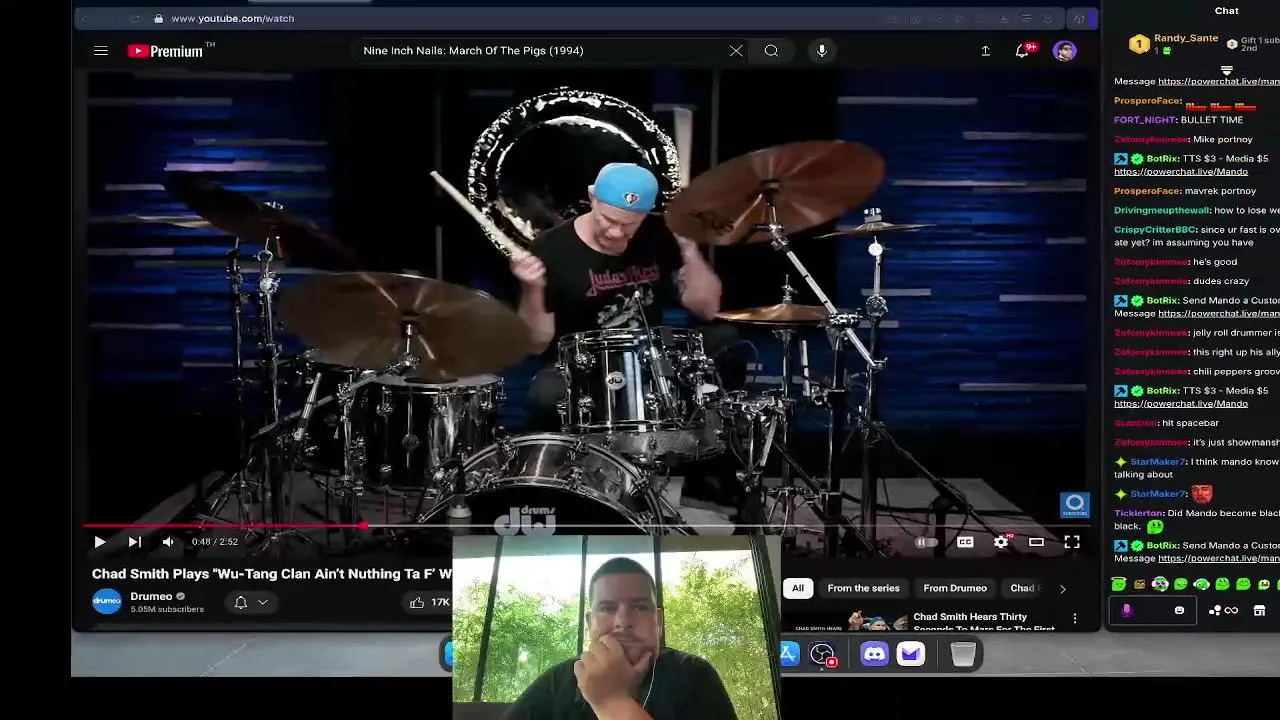The height and width of the screenshot is (720, 1280).
Task: Open video settings gear
Action: (1001, 542)
